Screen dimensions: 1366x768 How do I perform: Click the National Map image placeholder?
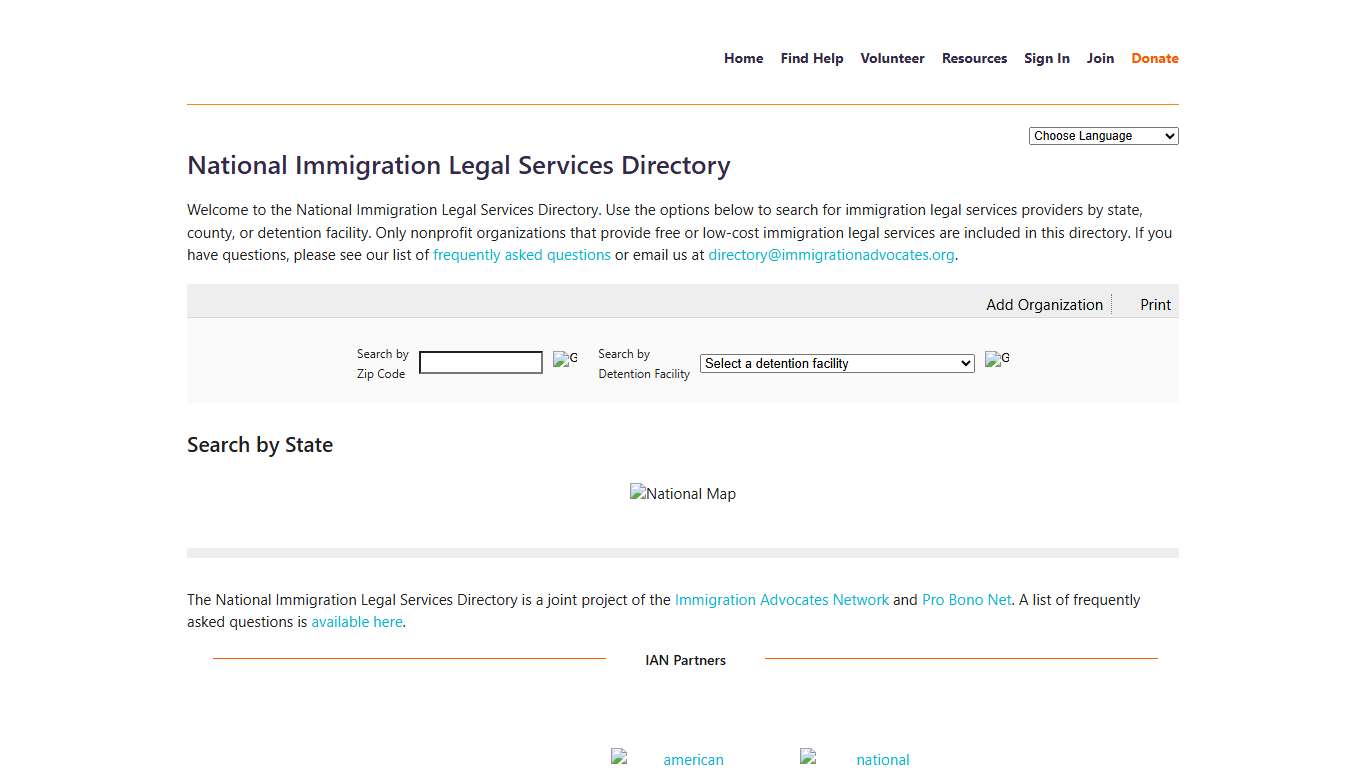(683, 493)
